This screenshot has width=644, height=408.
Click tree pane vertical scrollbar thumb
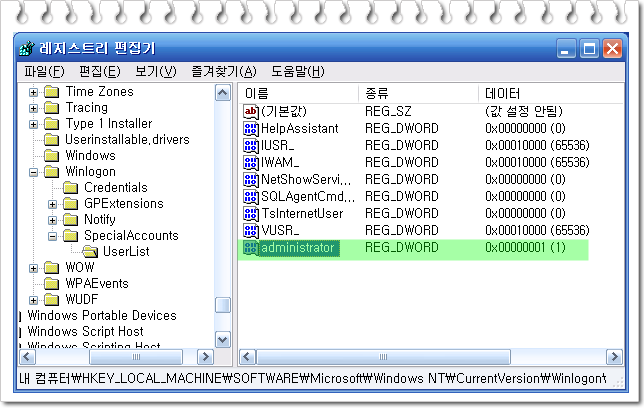point(223,305)
